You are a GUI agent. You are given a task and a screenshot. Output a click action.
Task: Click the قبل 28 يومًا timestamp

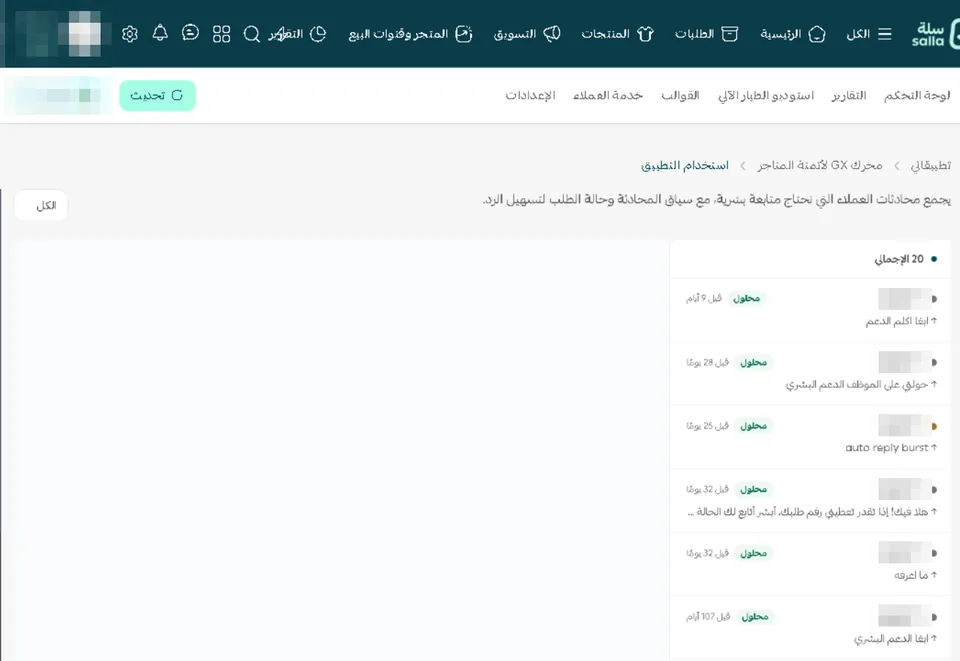point(708,362)
